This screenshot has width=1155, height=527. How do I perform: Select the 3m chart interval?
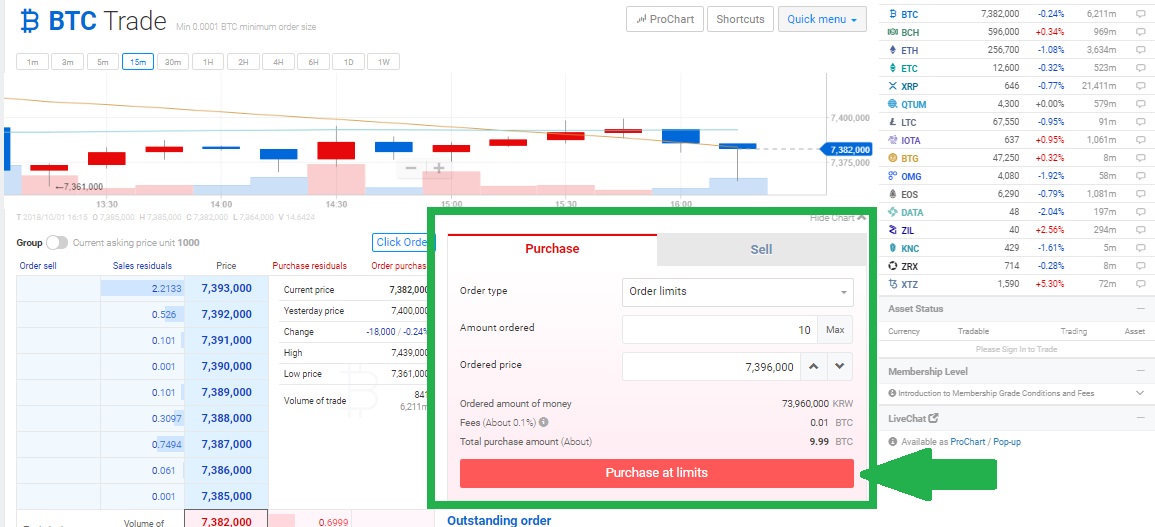(67, 62)
